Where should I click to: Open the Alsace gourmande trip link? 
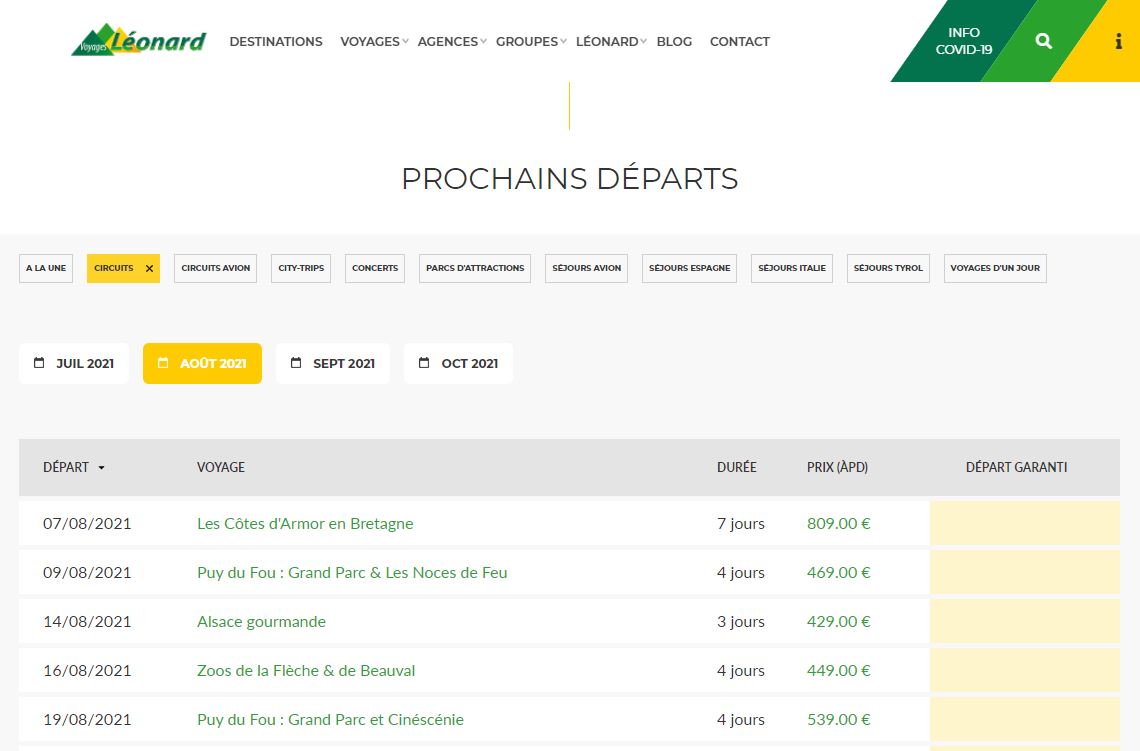tap(261, 621)
